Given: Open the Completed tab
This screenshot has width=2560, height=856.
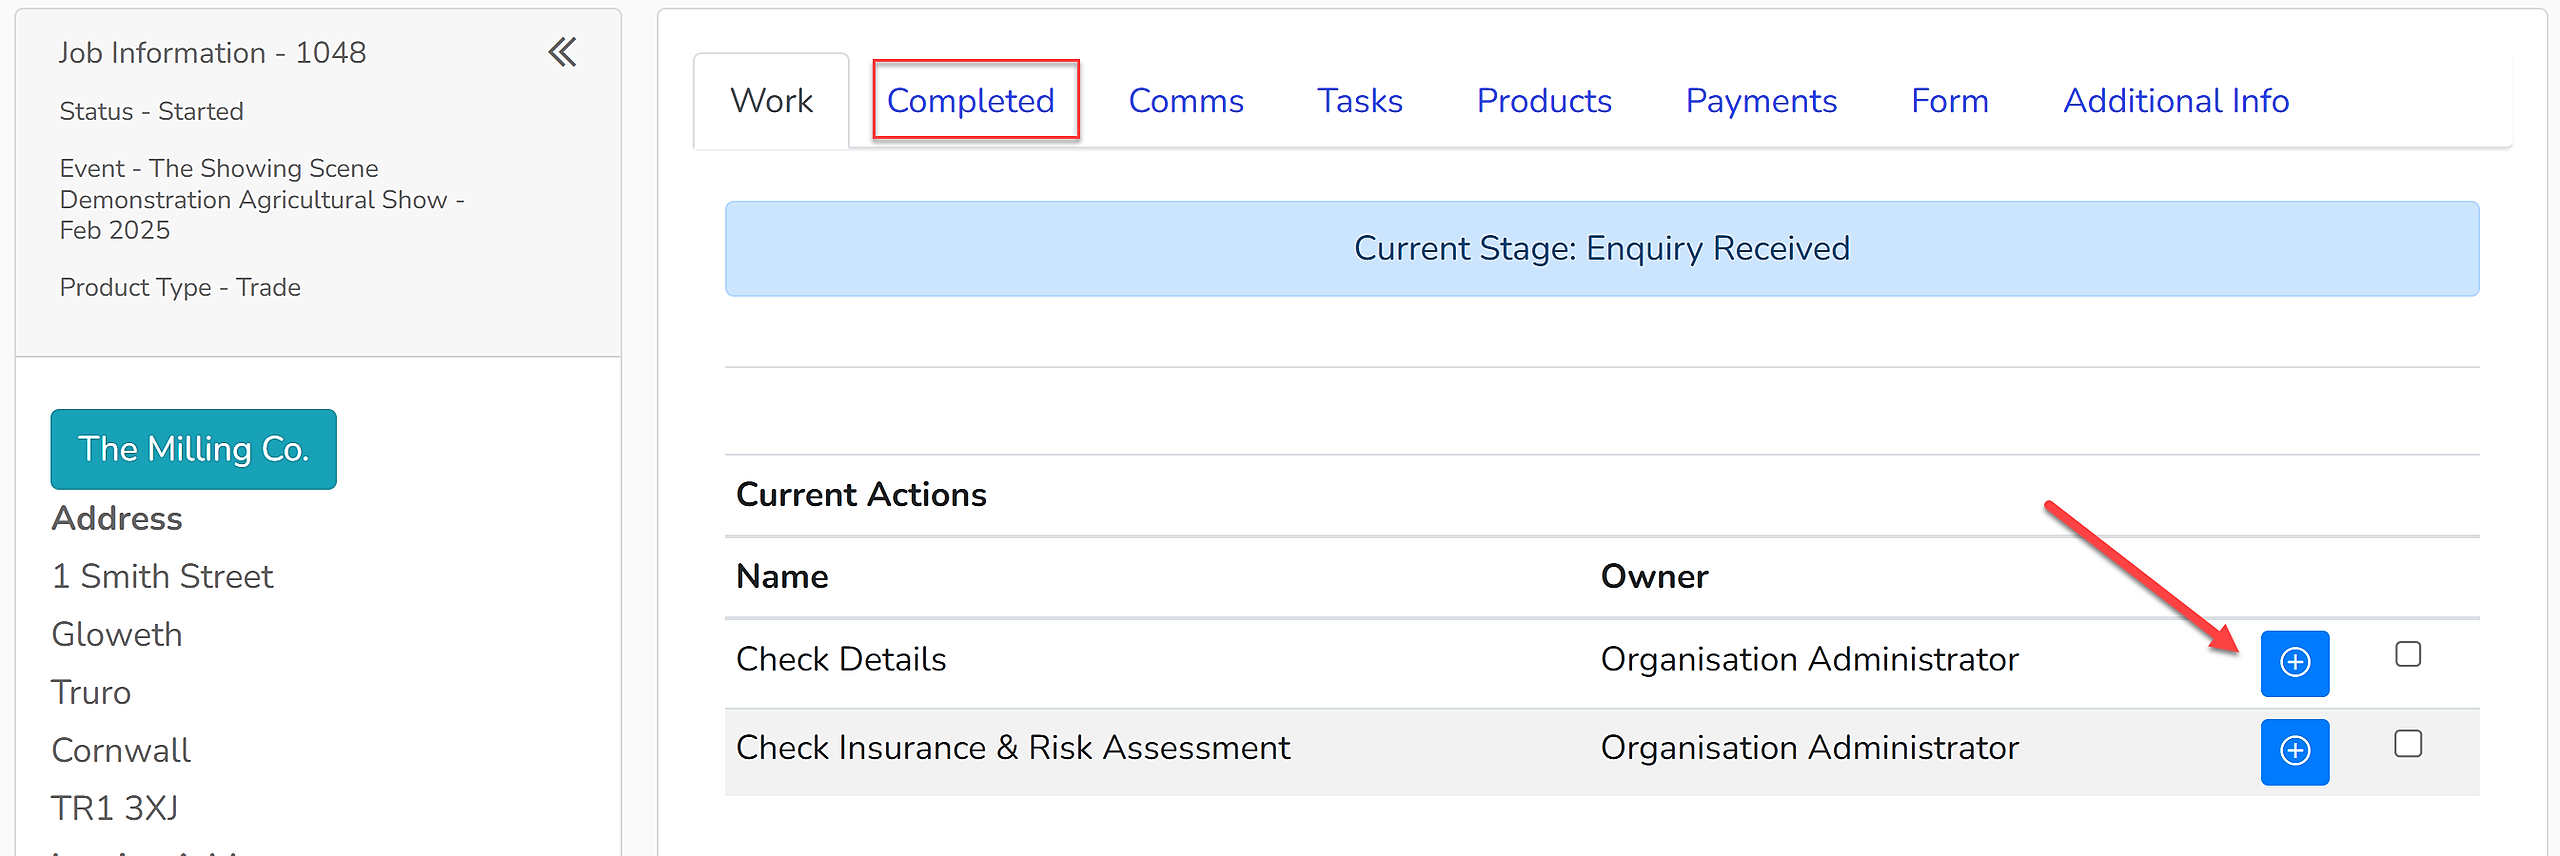Looking at the screenshot, I should pyautogui.click(x=971, y=101).
